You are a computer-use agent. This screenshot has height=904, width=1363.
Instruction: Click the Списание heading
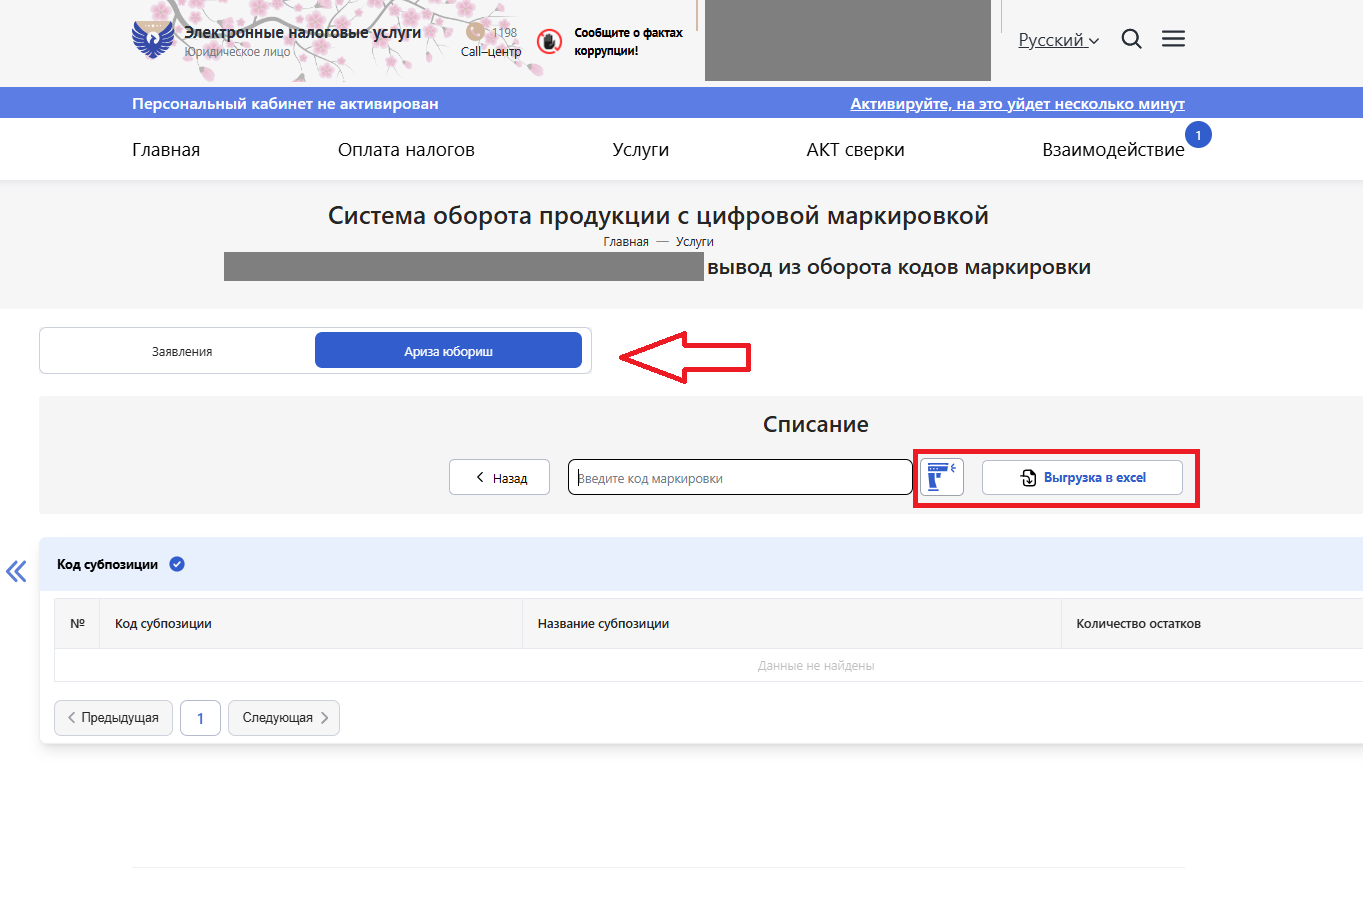816,424
